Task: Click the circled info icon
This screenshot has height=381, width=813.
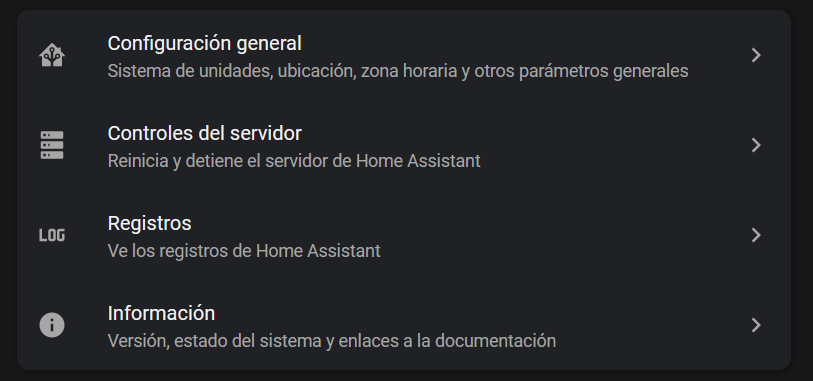Action: coord(52,326)
